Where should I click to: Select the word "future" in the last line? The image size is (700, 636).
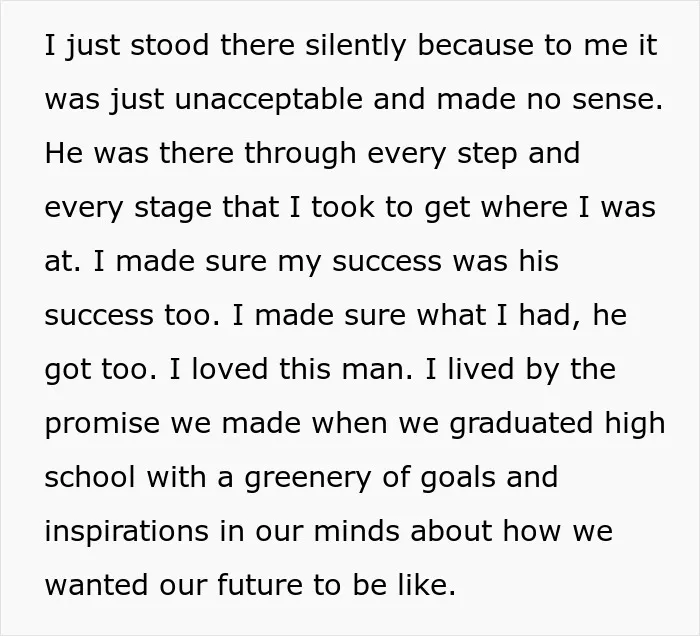(x=260, y=586)
